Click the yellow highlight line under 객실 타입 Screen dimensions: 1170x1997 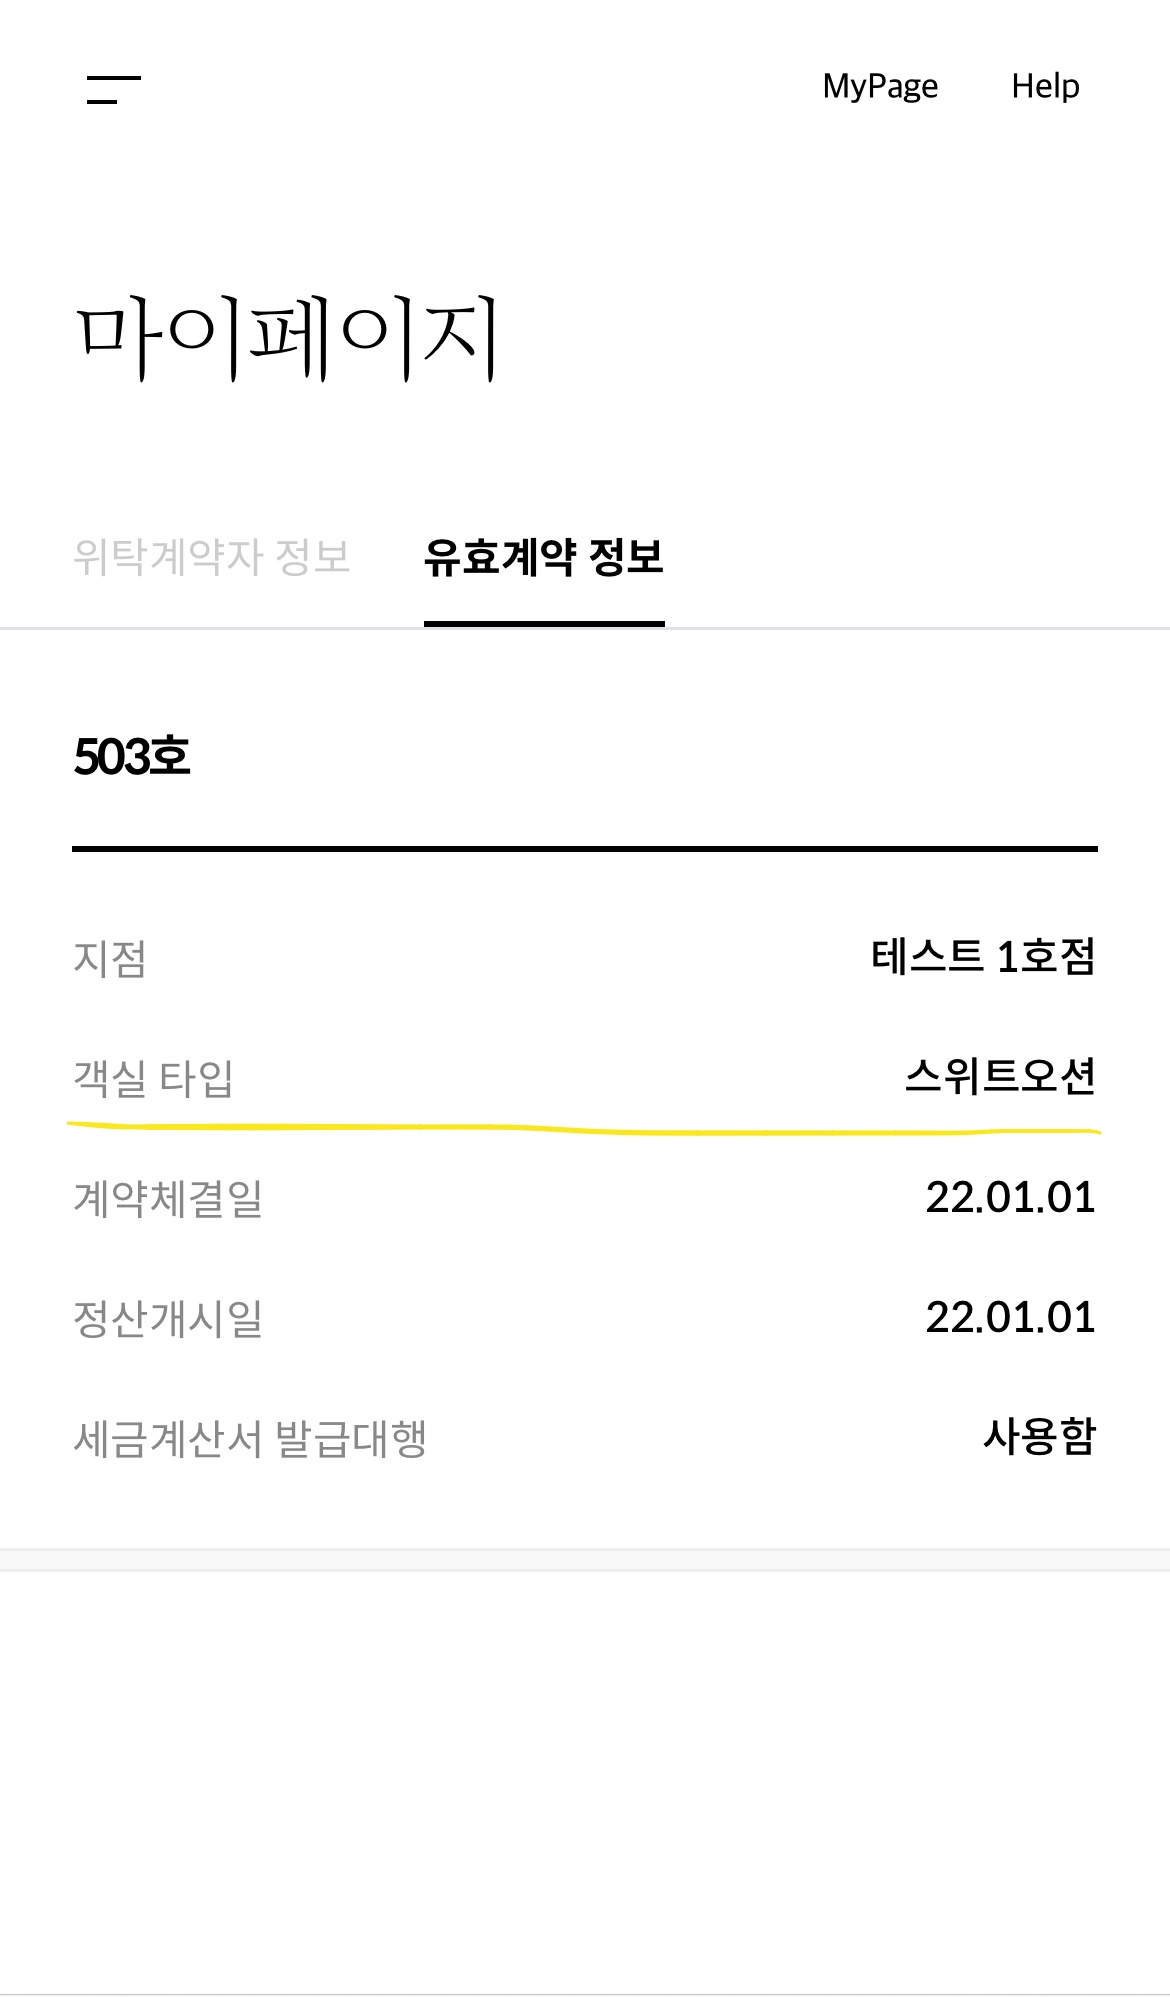point(584,1130)
